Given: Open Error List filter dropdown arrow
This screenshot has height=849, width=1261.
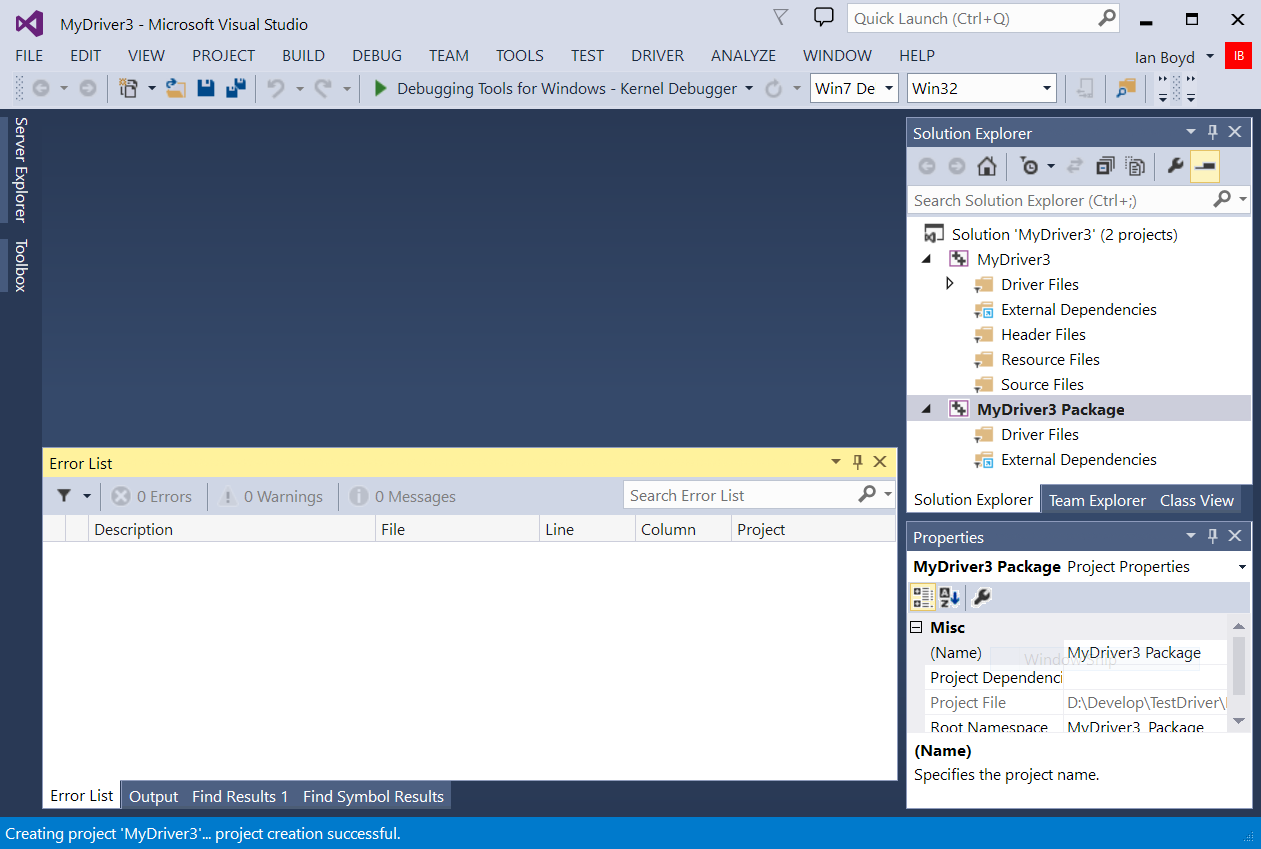Looking at the screenshot, I should point(87,496).
